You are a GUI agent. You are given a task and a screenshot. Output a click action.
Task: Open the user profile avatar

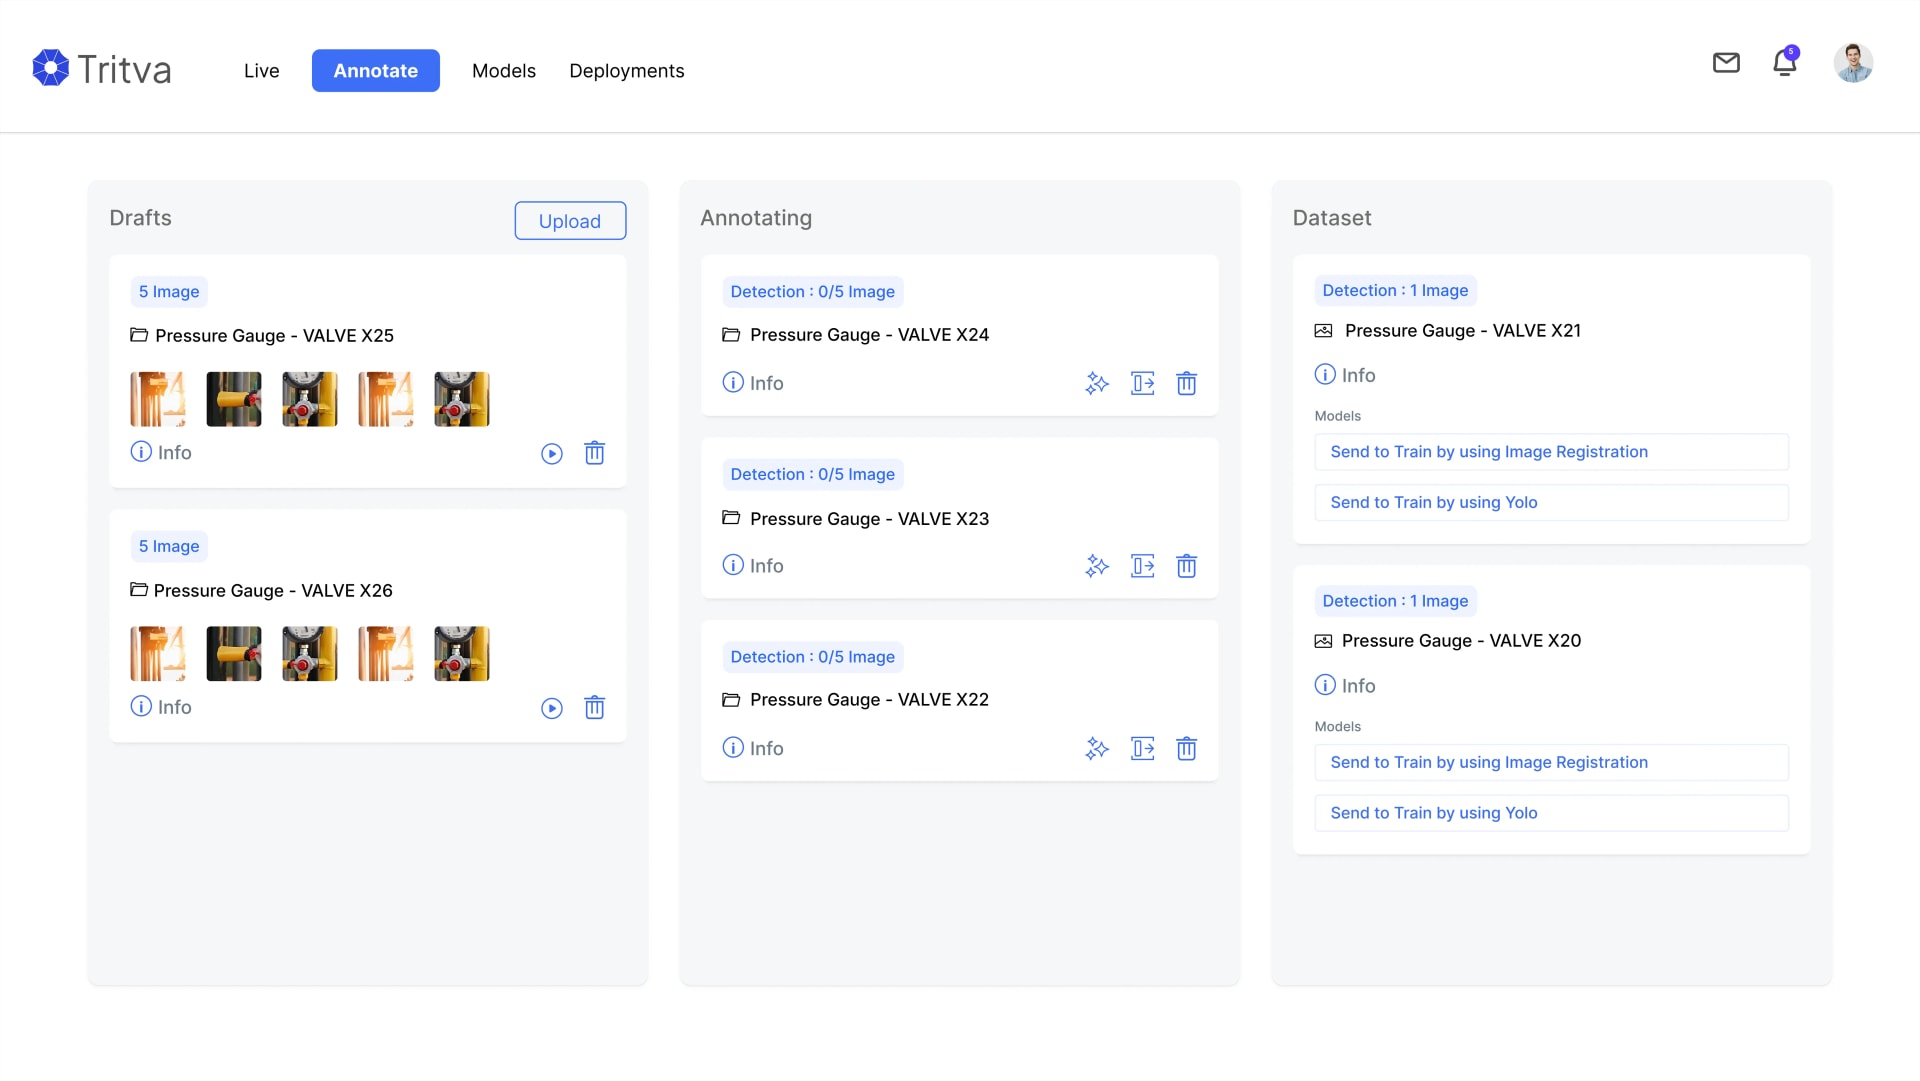click(x=1853, y=63)
